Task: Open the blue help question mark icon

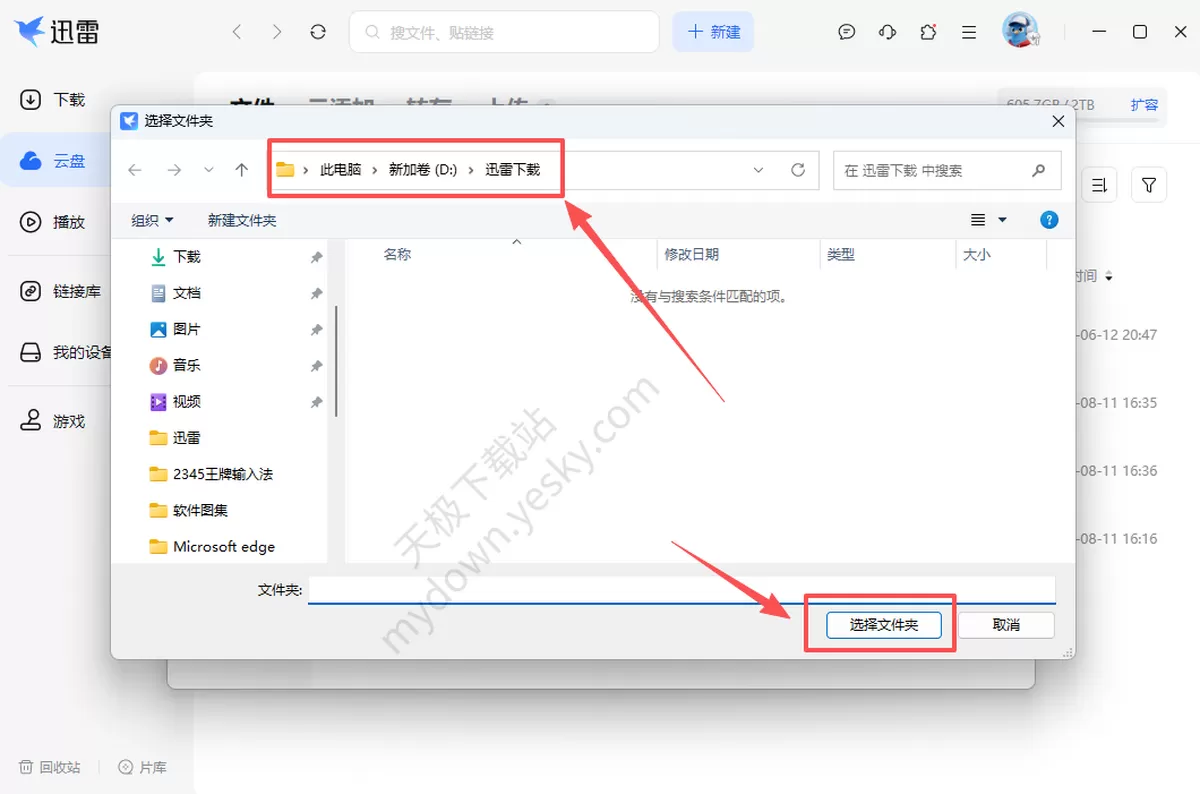Action: click(x=1049, y=220)
